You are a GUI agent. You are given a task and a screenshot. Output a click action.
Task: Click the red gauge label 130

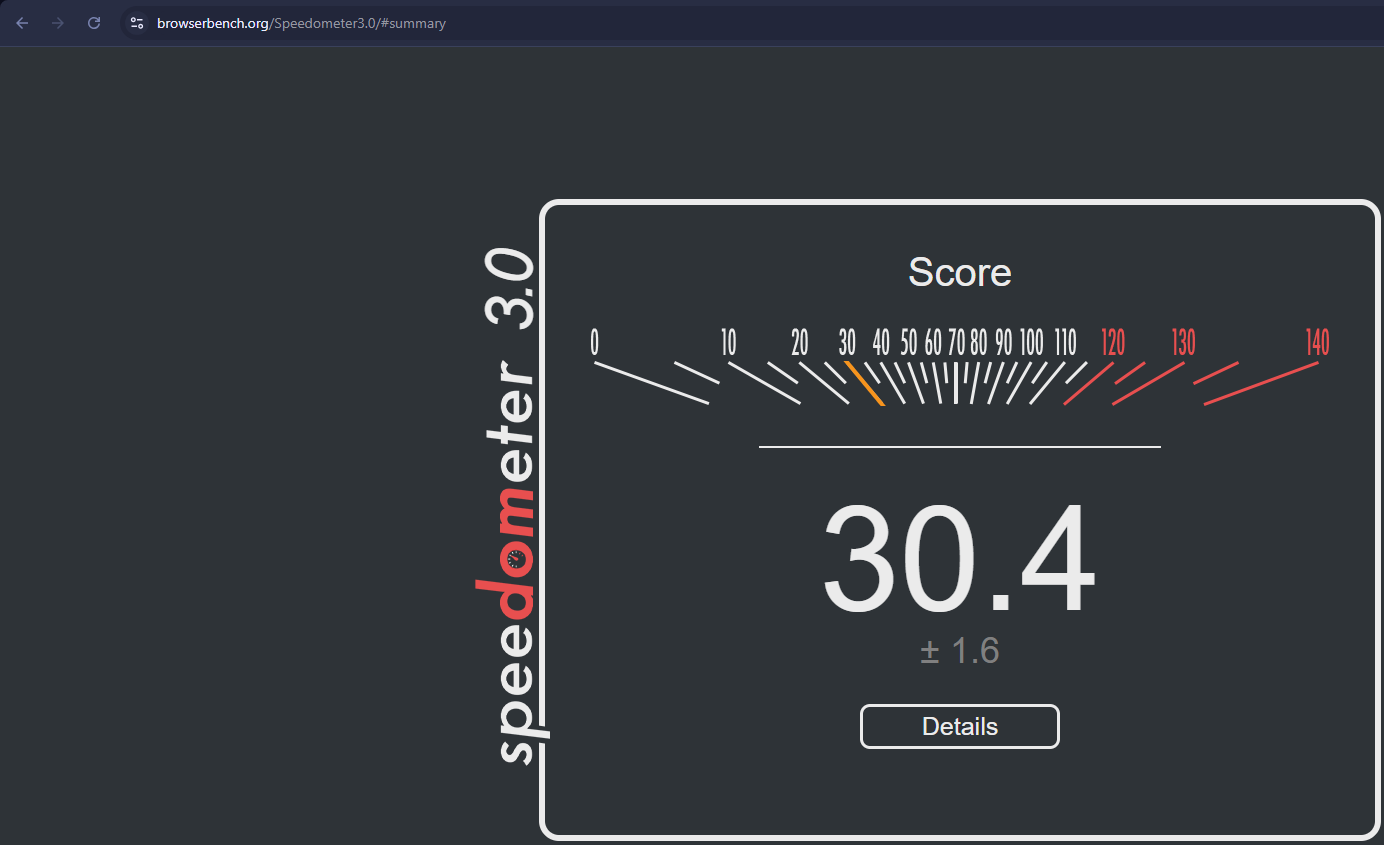1184,343
